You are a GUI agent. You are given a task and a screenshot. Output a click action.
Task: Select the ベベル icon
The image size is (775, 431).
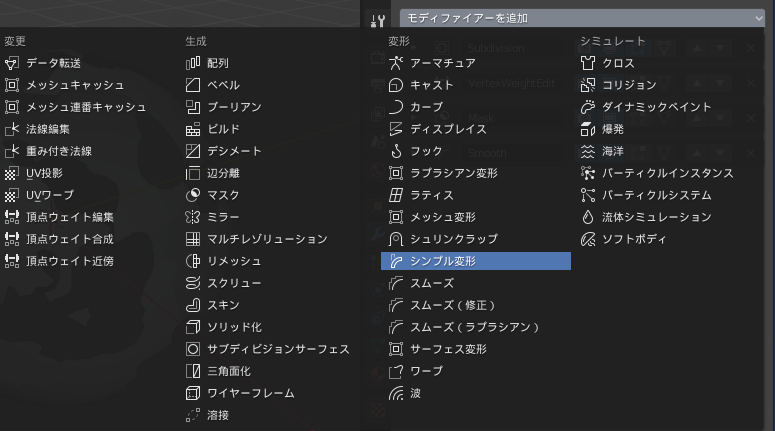coord(193,85)
